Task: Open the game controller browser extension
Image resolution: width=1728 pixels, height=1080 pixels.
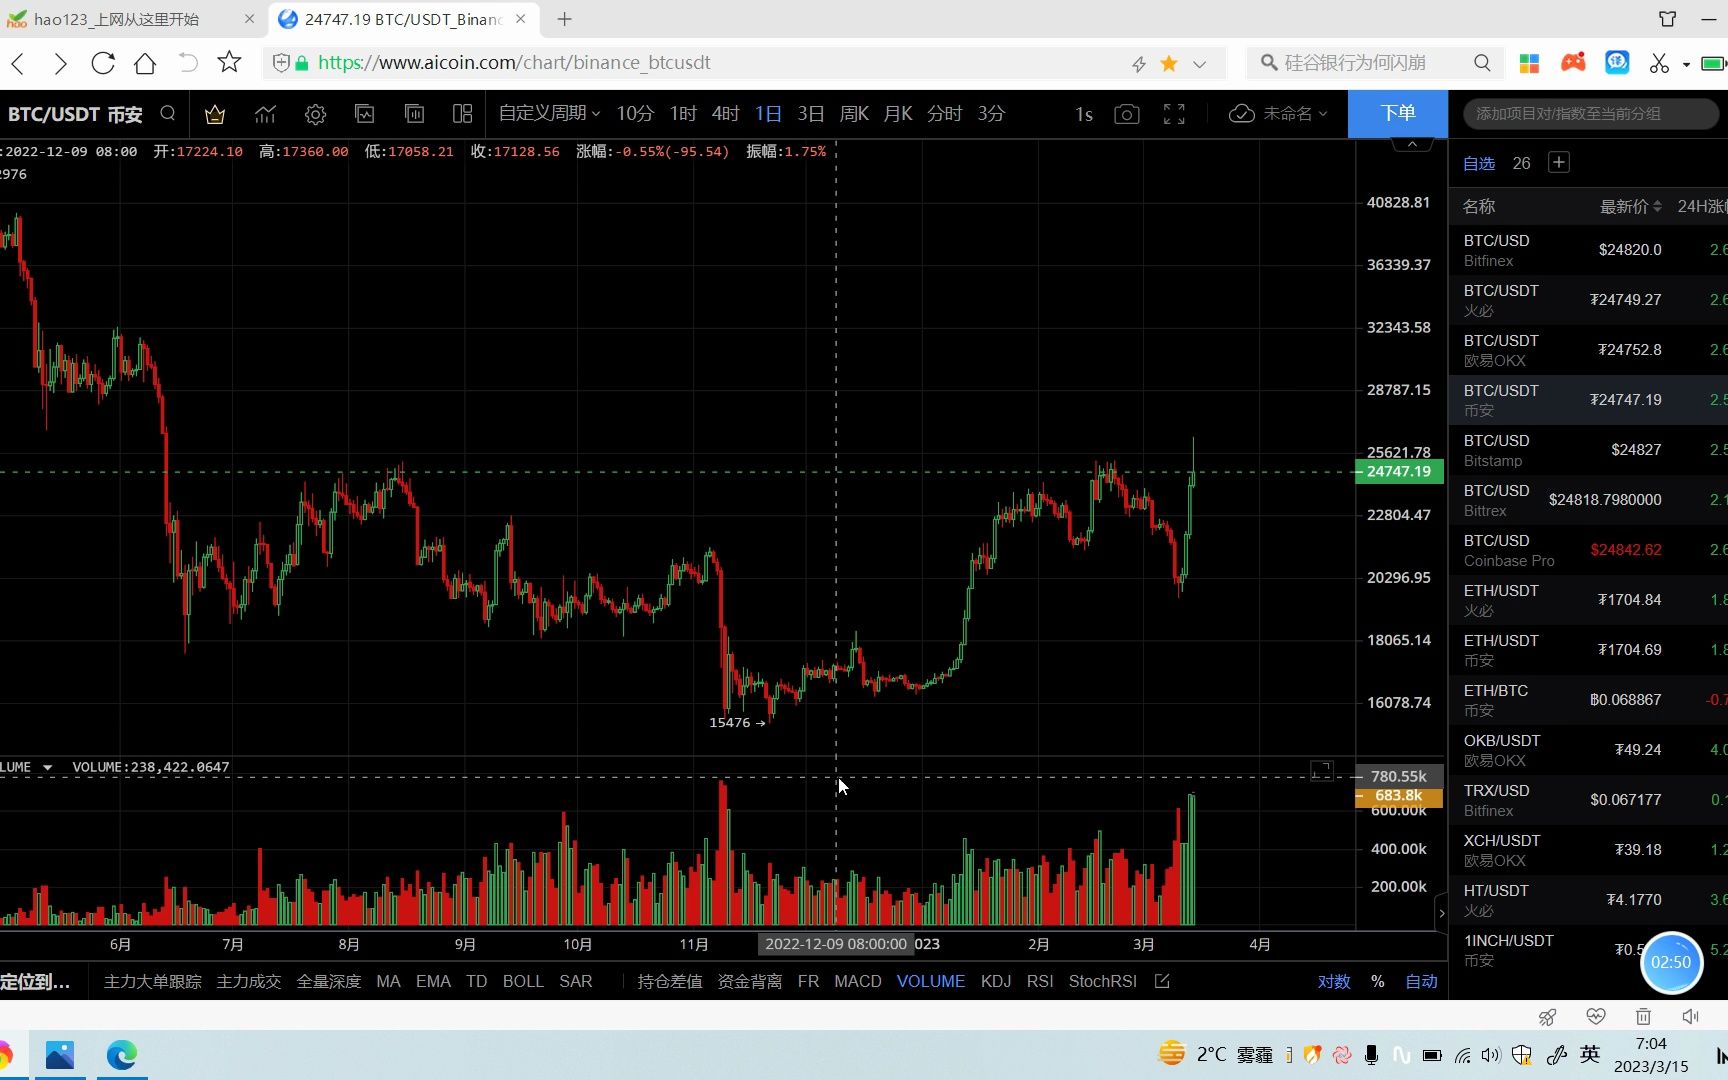Action: pyautogui.click(x=1573, y=63)
